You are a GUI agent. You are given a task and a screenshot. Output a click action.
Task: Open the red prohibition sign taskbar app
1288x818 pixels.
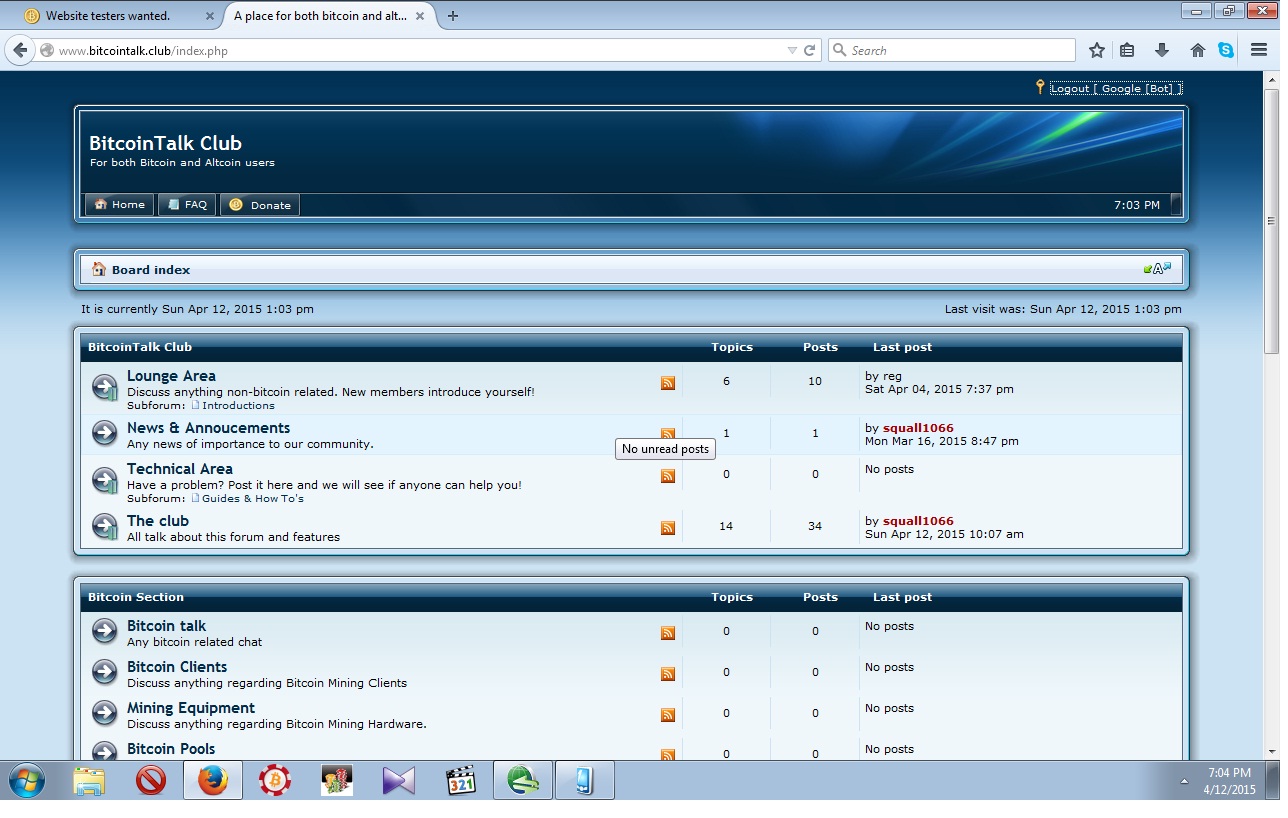(151, 780)
